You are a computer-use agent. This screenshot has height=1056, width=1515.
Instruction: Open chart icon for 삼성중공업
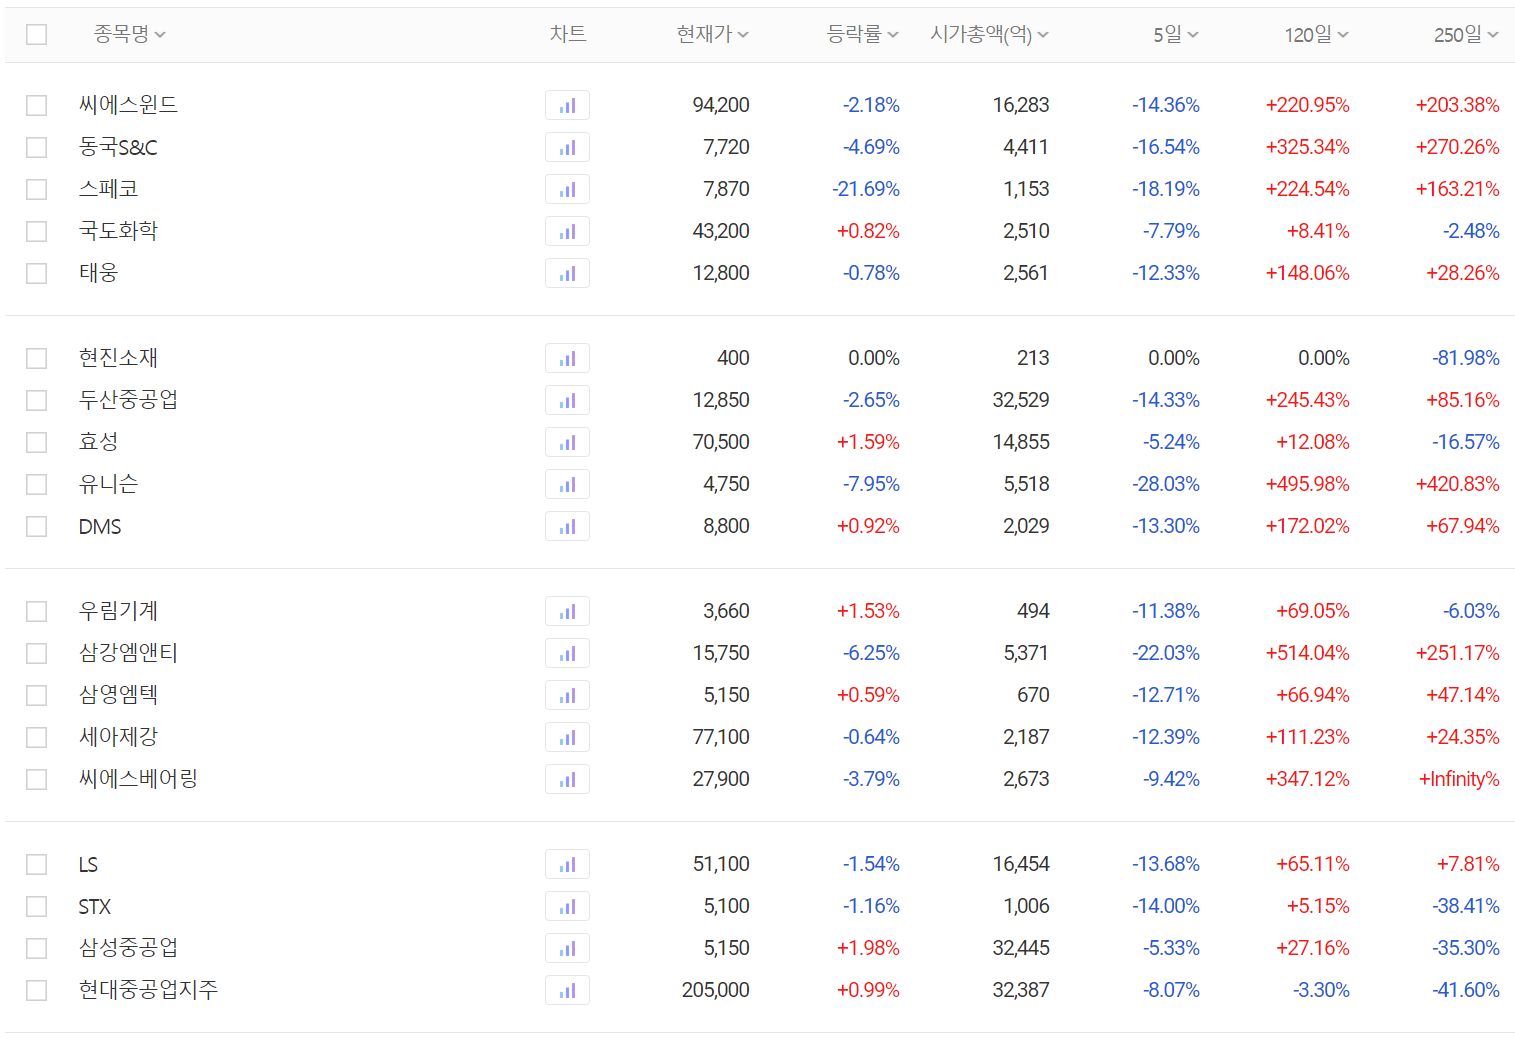567,948
